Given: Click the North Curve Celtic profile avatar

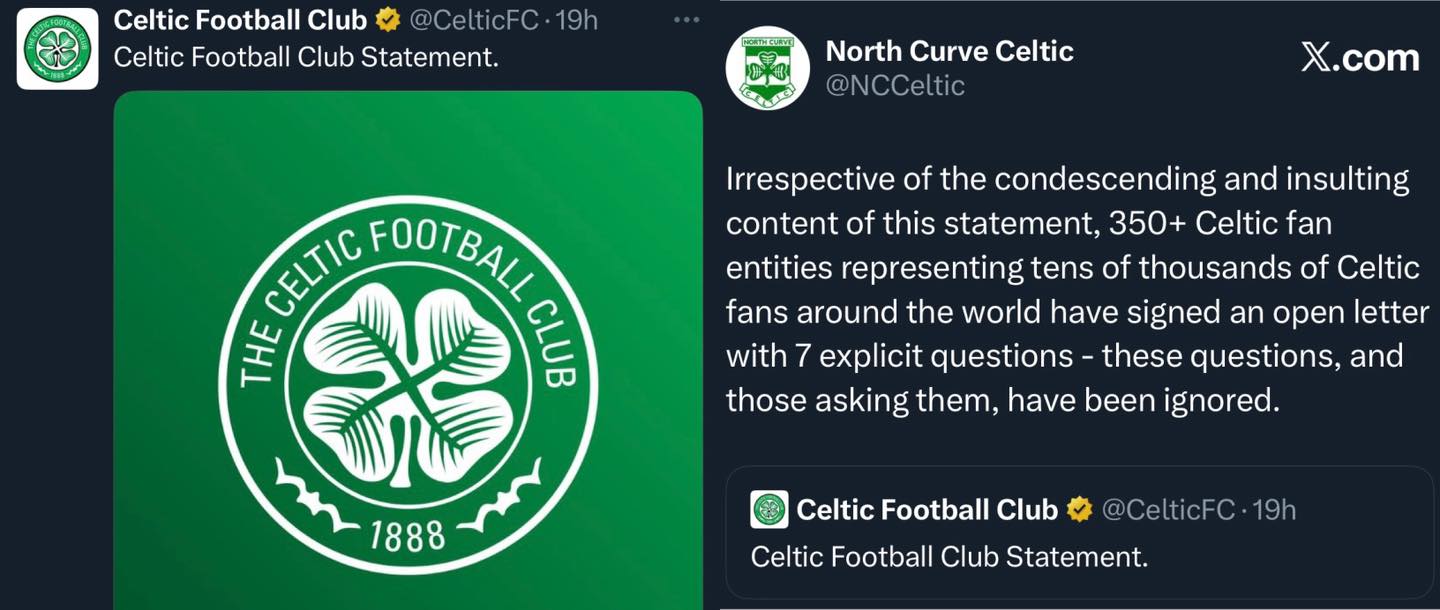Looking at the screenshot, I should (767, 68).
